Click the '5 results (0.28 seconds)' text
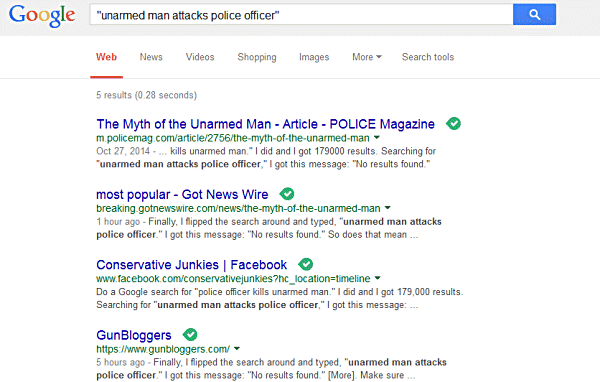This screenshot has height=382, width=600. [147, 95]
